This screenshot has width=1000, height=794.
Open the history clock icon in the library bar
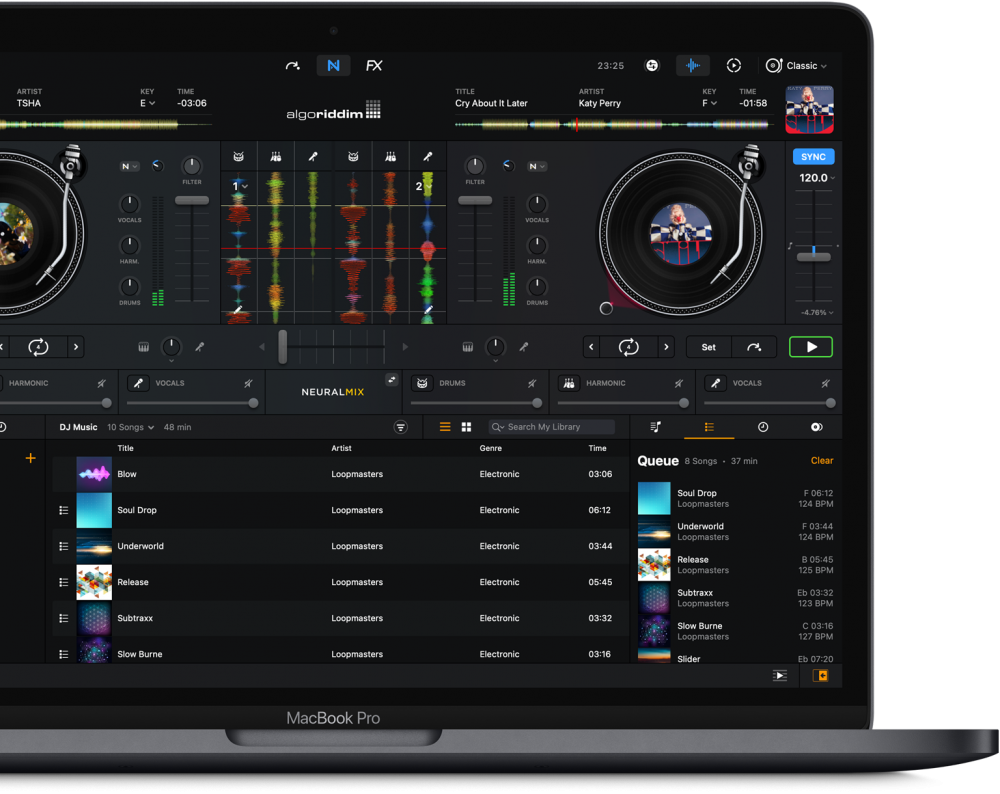762,427
